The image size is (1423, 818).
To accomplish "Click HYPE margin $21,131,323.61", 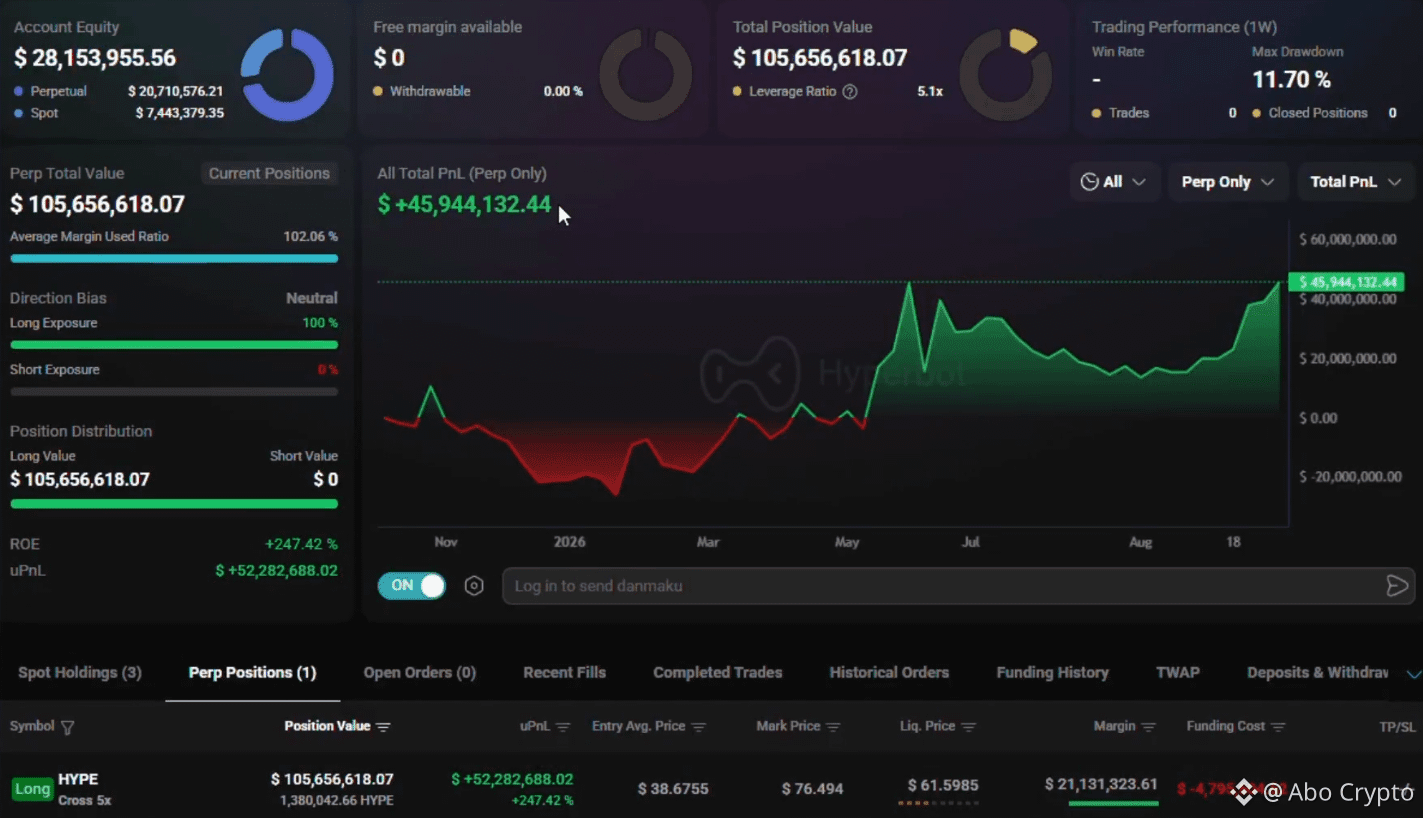I will [1101, 784].
